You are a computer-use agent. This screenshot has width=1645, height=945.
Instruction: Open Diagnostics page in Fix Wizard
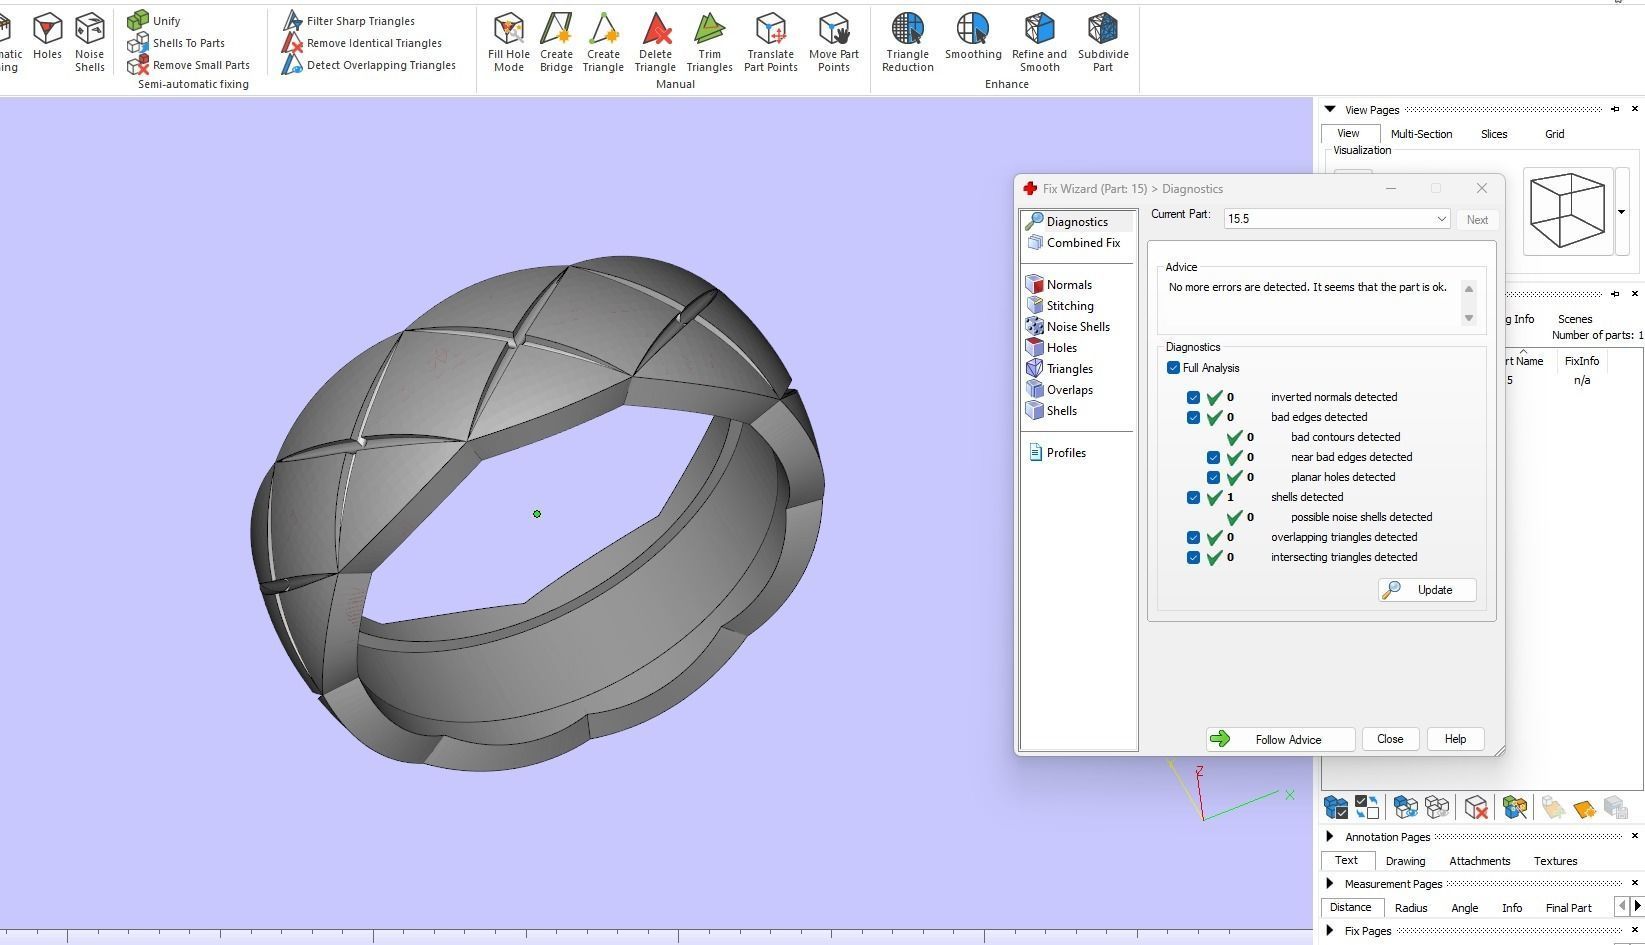click(x=1078, y=221)
